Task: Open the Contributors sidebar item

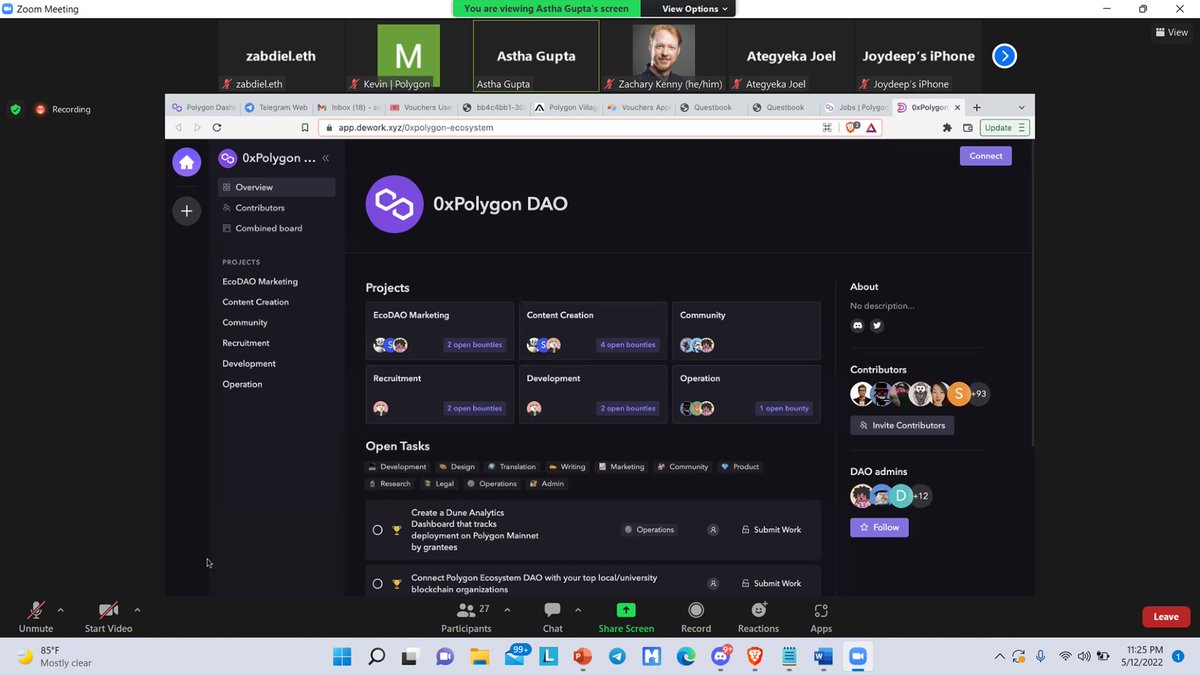Action: pyautogui.click(x=277, y=208)
